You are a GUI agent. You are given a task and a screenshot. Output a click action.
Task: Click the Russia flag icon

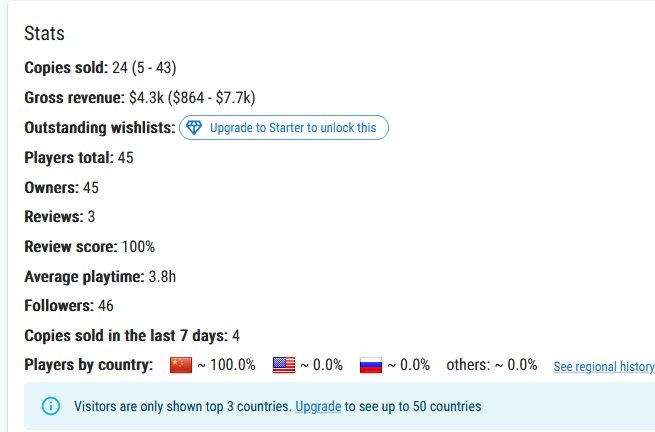[x=371, y=365]
